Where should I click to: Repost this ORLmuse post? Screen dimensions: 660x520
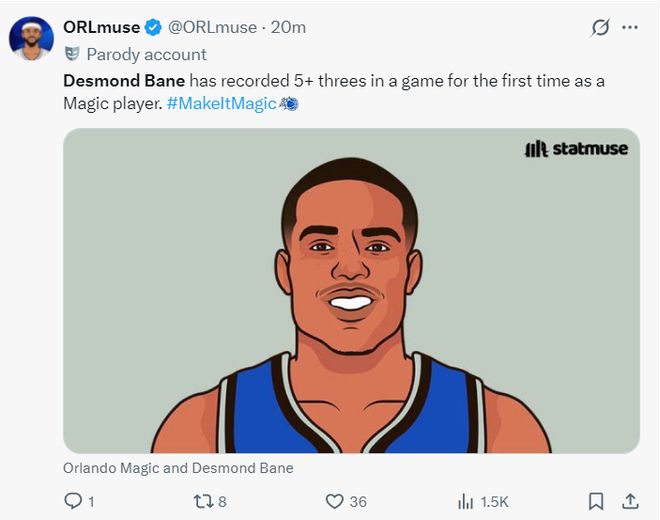point(201,501)
